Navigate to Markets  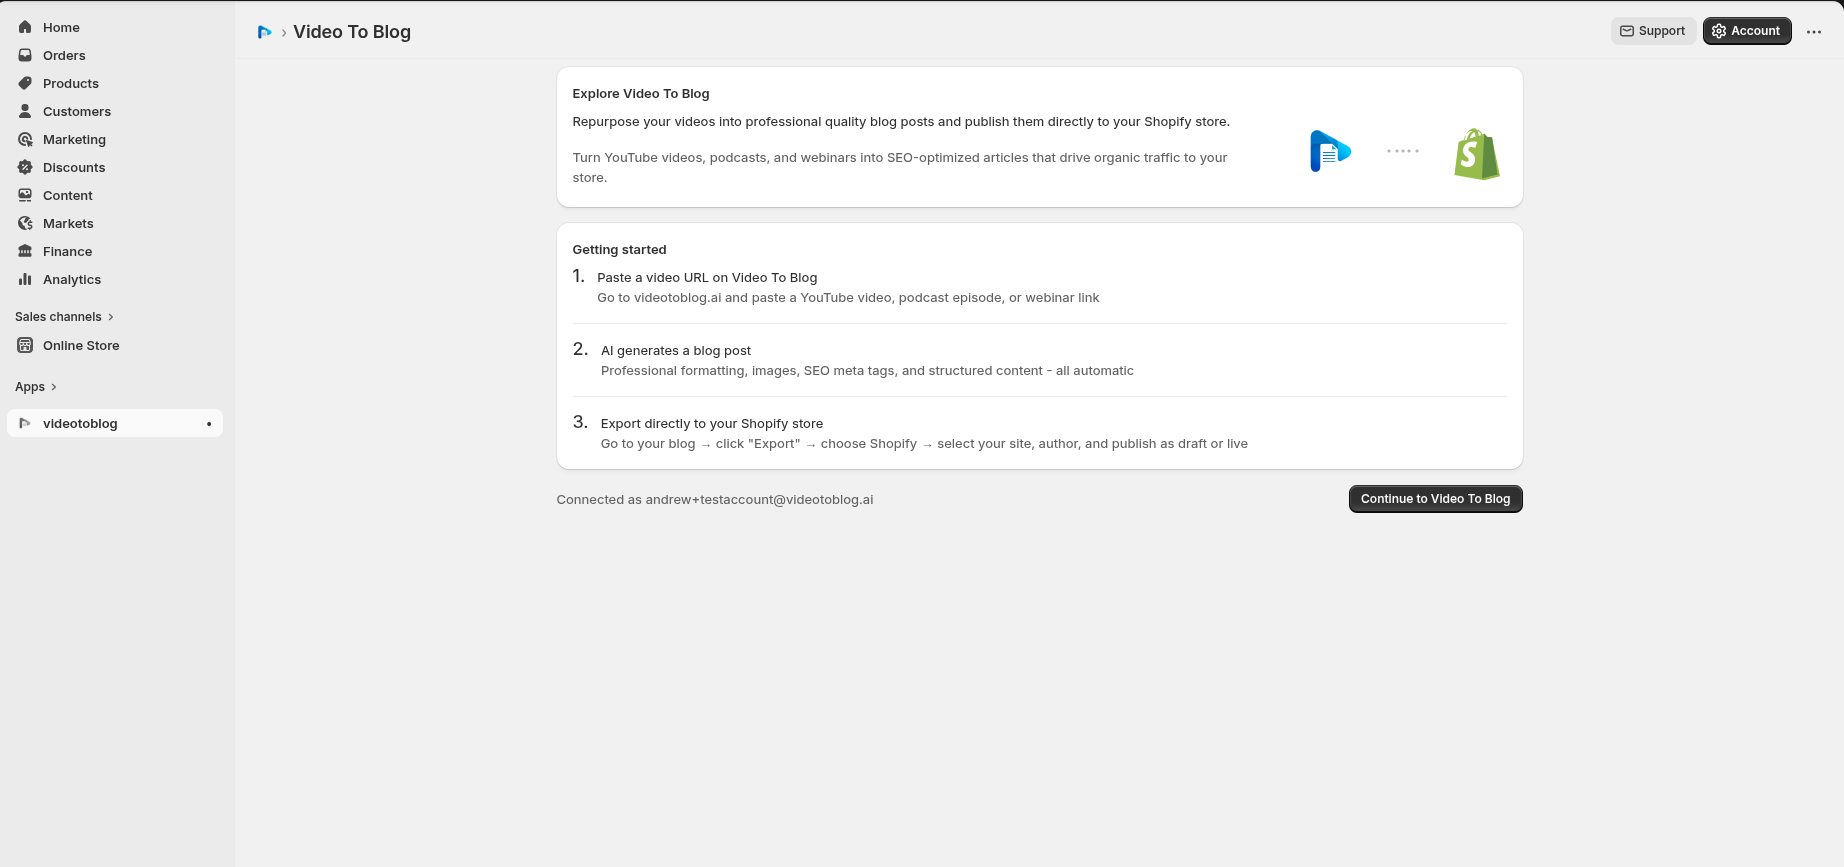click(115, 223)
